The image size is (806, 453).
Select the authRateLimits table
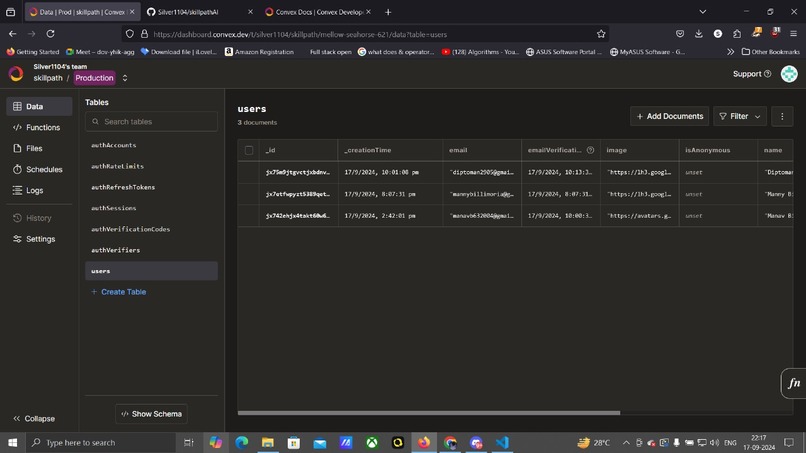click(x=151, y=166)
